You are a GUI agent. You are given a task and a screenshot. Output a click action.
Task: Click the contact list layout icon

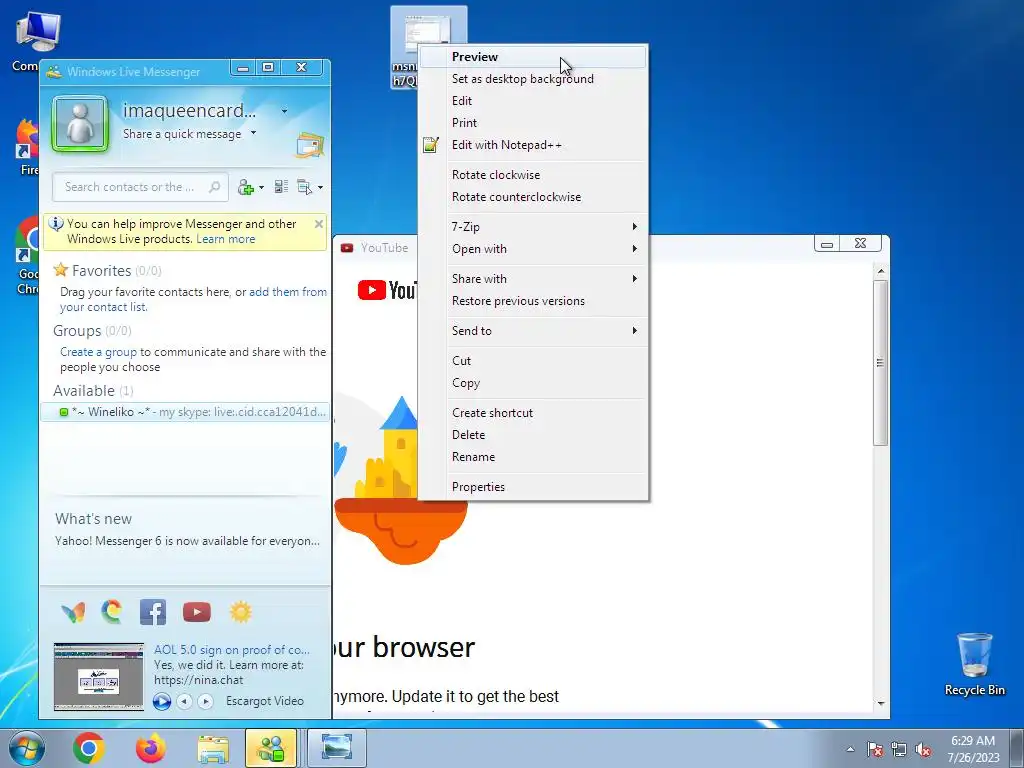[x=281, y=187]
